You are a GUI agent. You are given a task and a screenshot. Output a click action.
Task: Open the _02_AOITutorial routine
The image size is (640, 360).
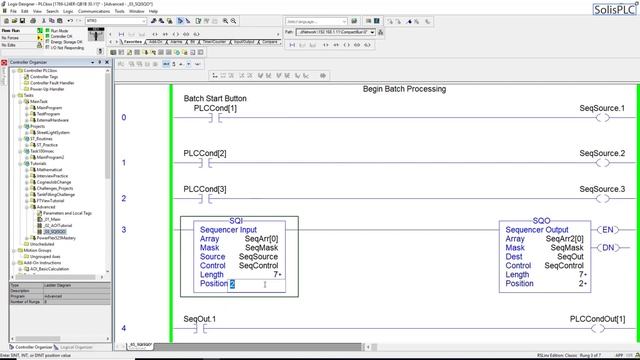point(58,225)
